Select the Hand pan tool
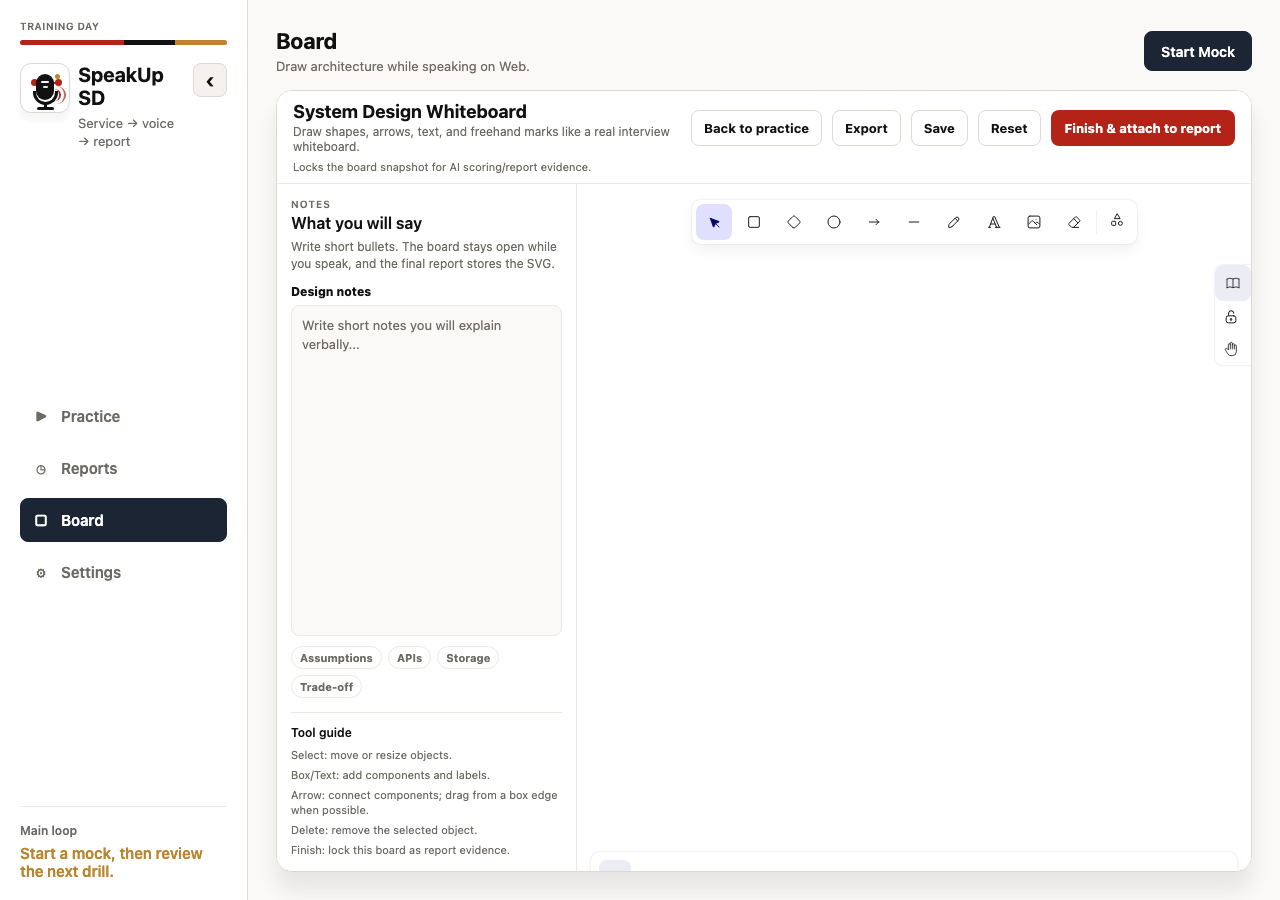This screenshot has height=900, width=1280. coord(1232,349)
